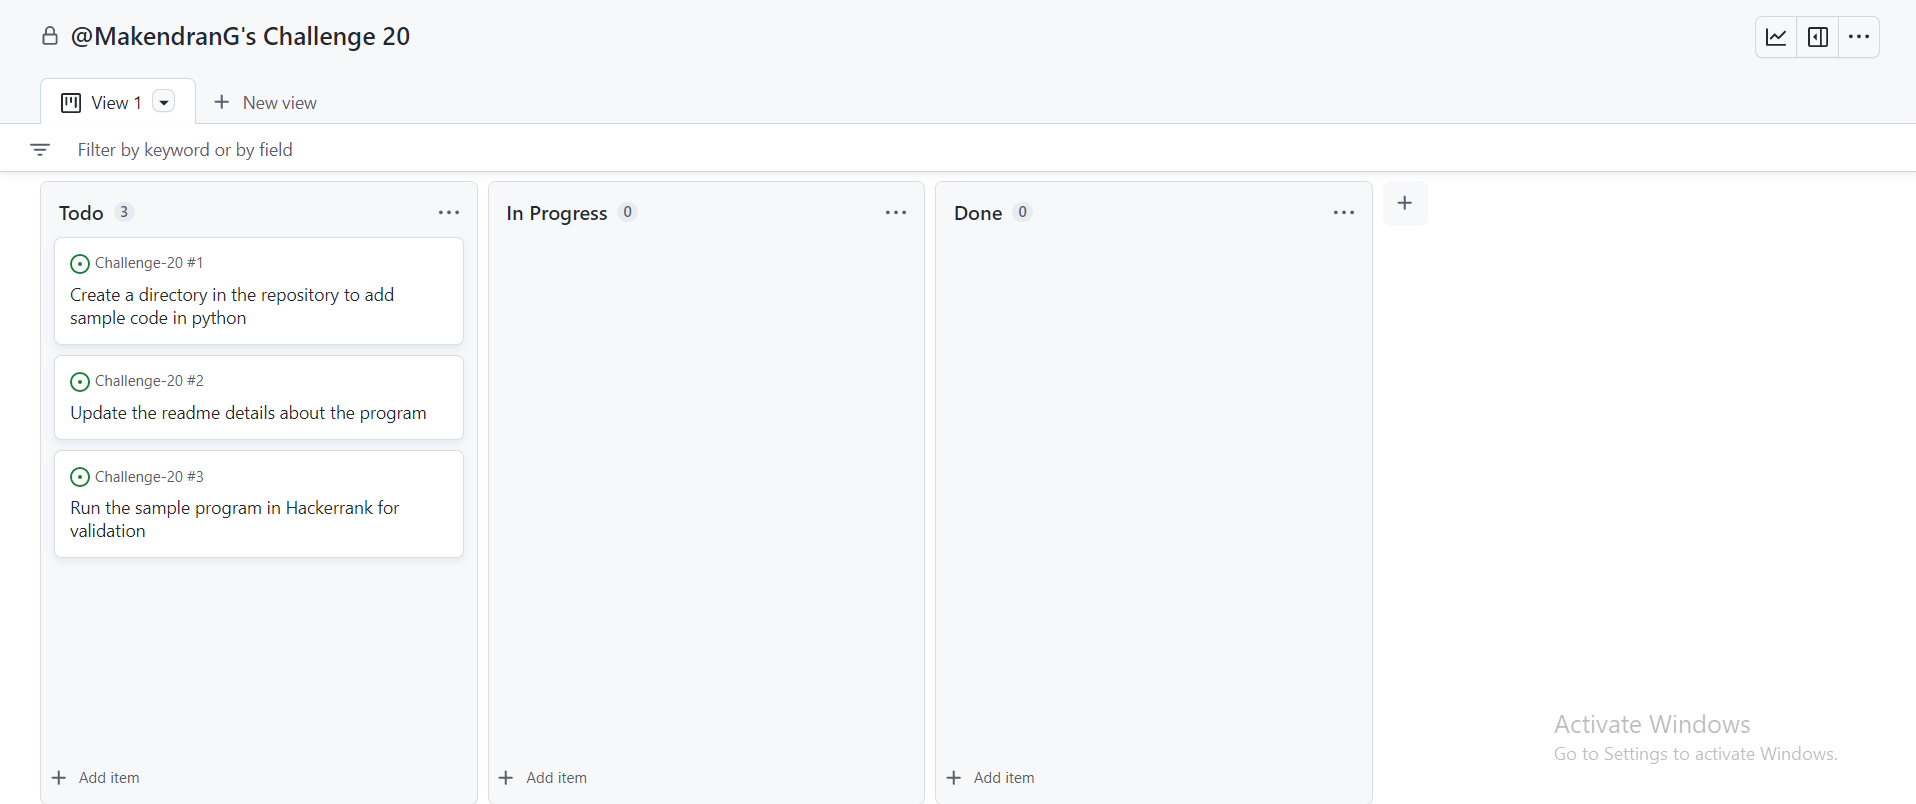Select the View 1 tab
Viewport: 1916px width, 804px height.
[117, 102]
